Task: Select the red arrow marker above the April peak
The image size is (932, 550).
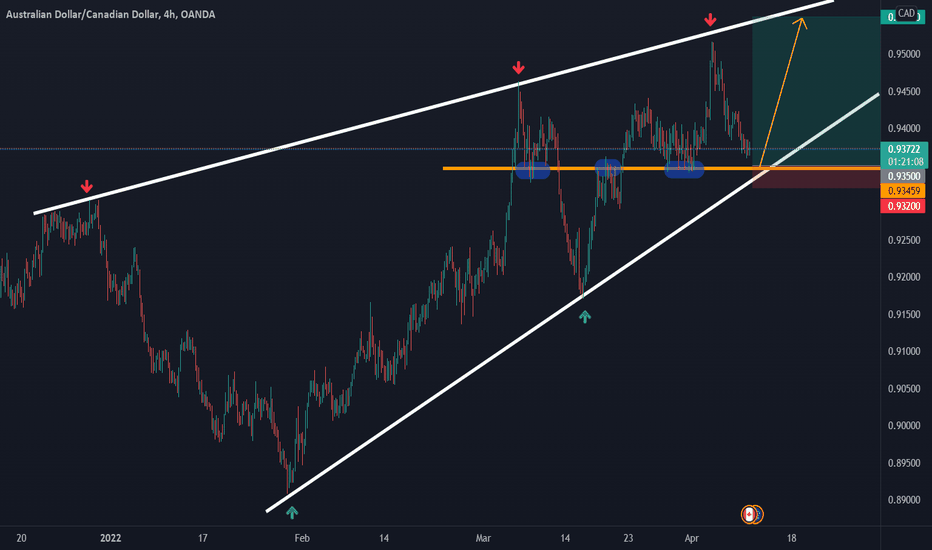Action: coord(710,20)
